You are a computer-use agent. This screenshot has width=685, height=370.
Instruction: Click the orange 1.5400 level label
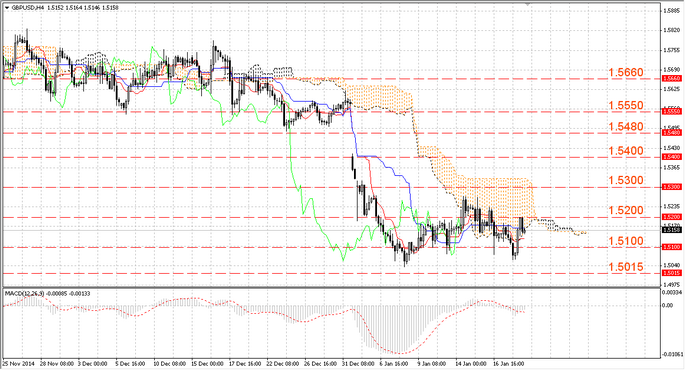coord(626,151)
